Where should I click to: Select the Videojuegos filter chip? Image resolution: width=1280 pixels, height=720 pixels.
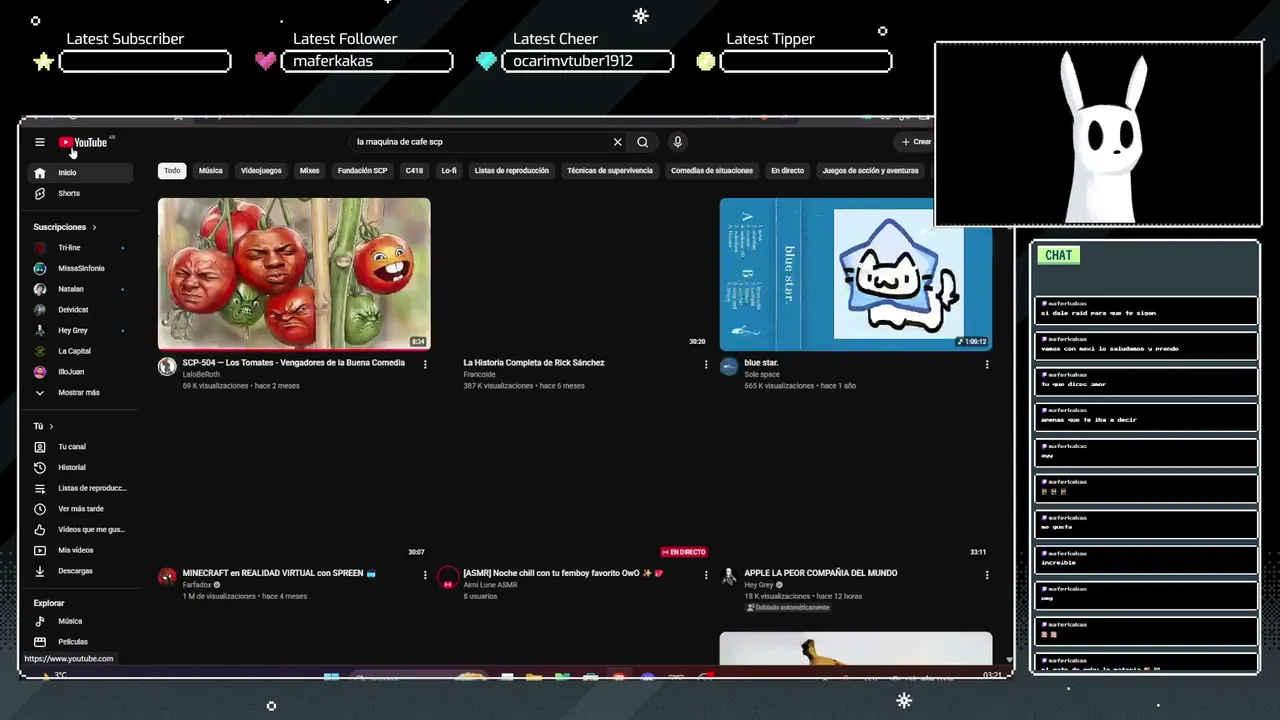[261, 171]
